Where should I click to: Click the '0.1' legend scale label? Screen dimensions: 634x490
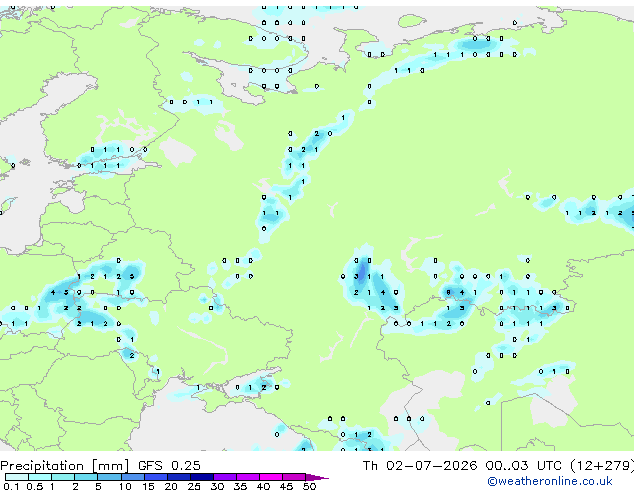pos(11,486)
